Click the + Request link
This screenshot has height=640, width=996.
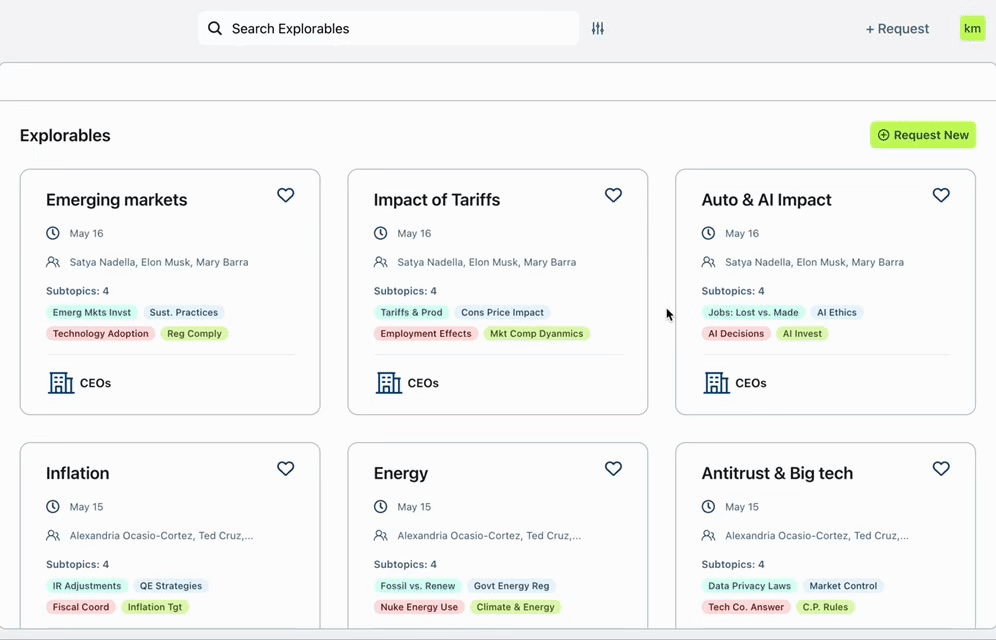click(897, 29)
